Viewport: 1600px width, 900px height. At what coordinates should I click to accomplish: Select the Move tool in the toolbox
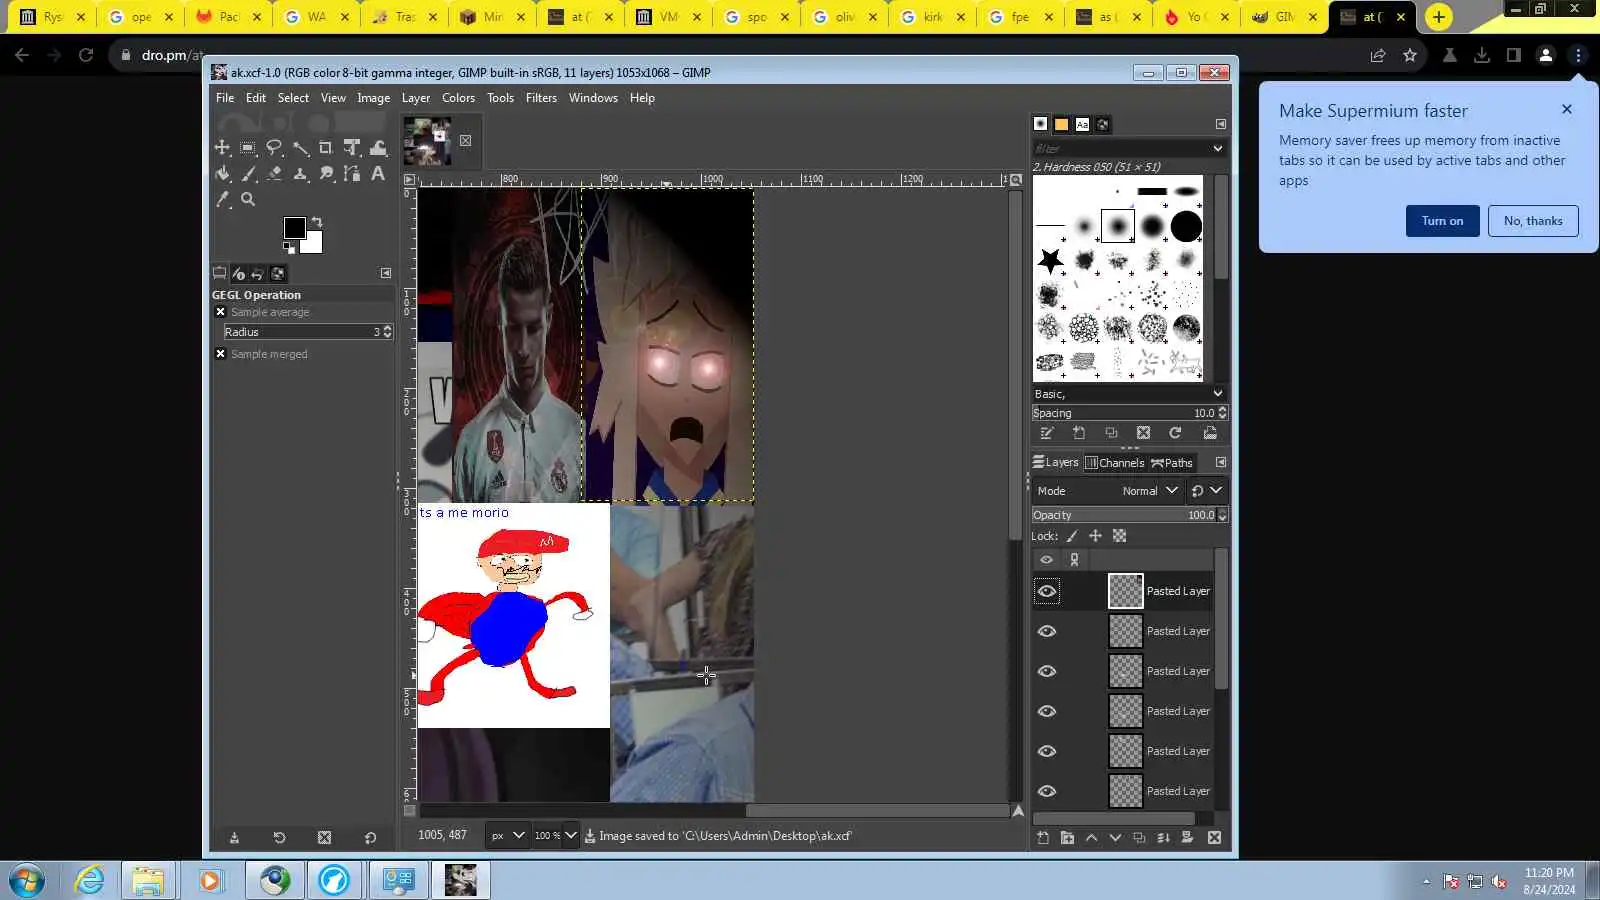coord(222,148)
